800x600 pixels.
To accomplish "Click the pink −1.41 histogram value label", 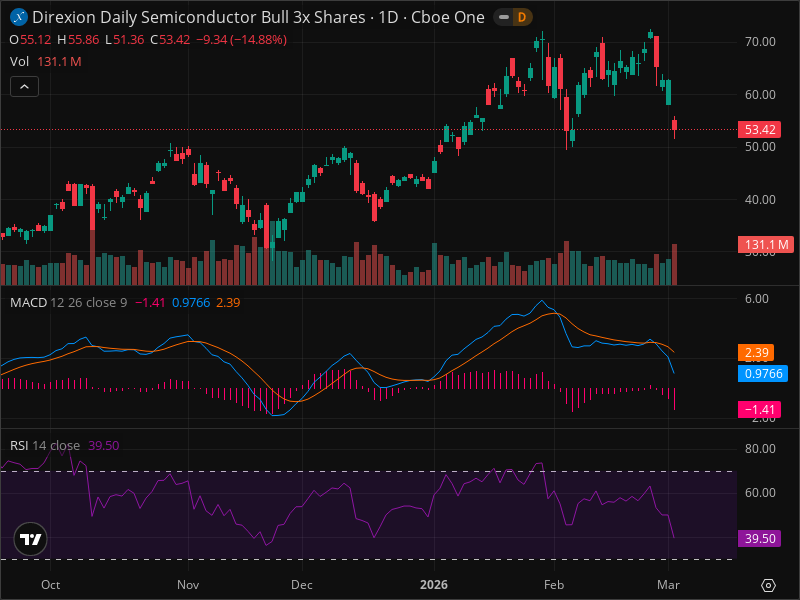I will [759, 410].
